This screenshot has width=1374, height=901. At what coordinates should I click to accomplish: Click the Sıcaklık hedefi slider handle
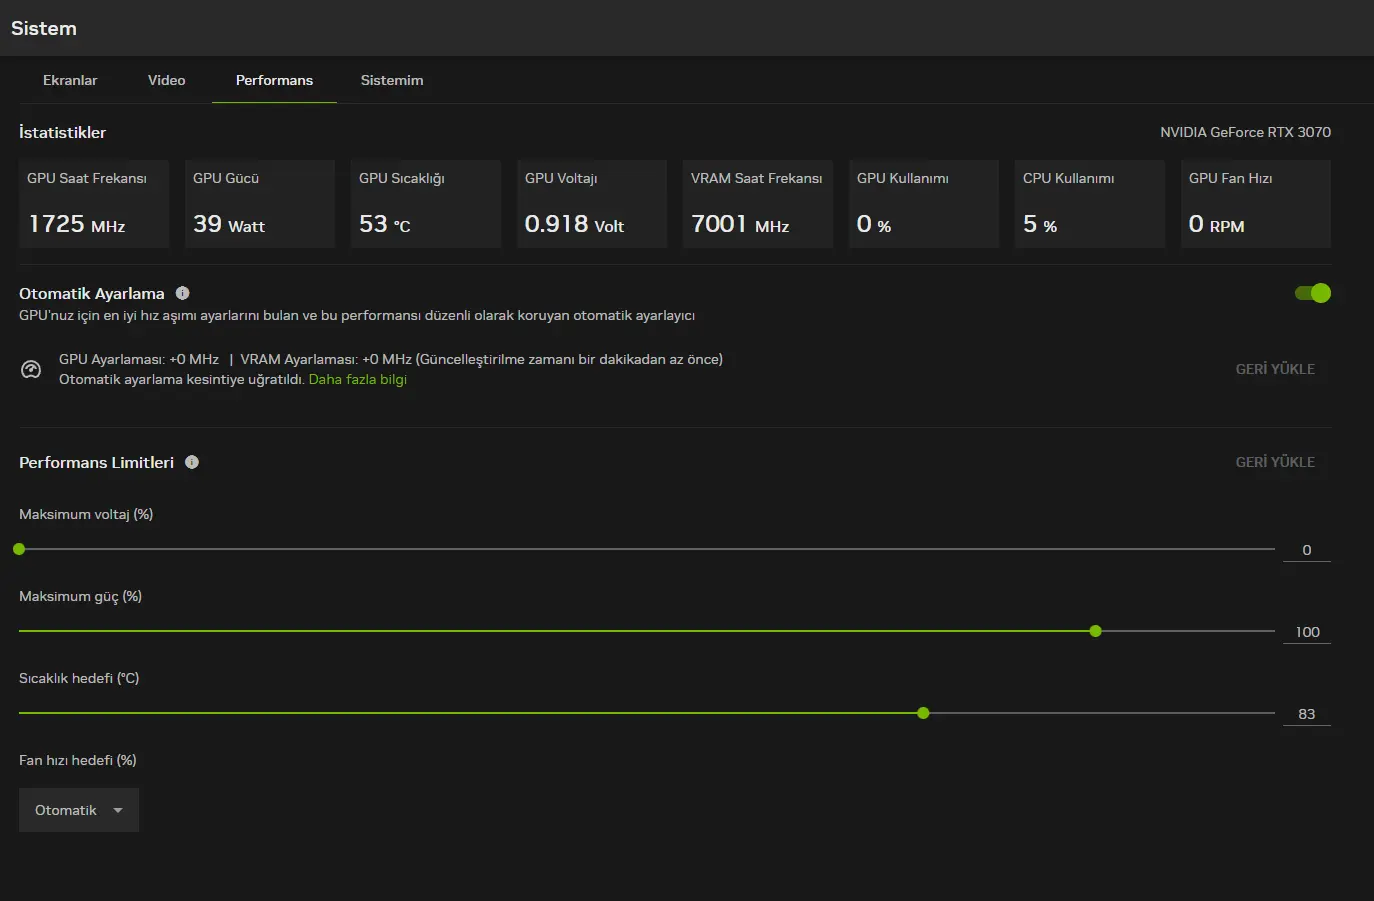(923, 713)
